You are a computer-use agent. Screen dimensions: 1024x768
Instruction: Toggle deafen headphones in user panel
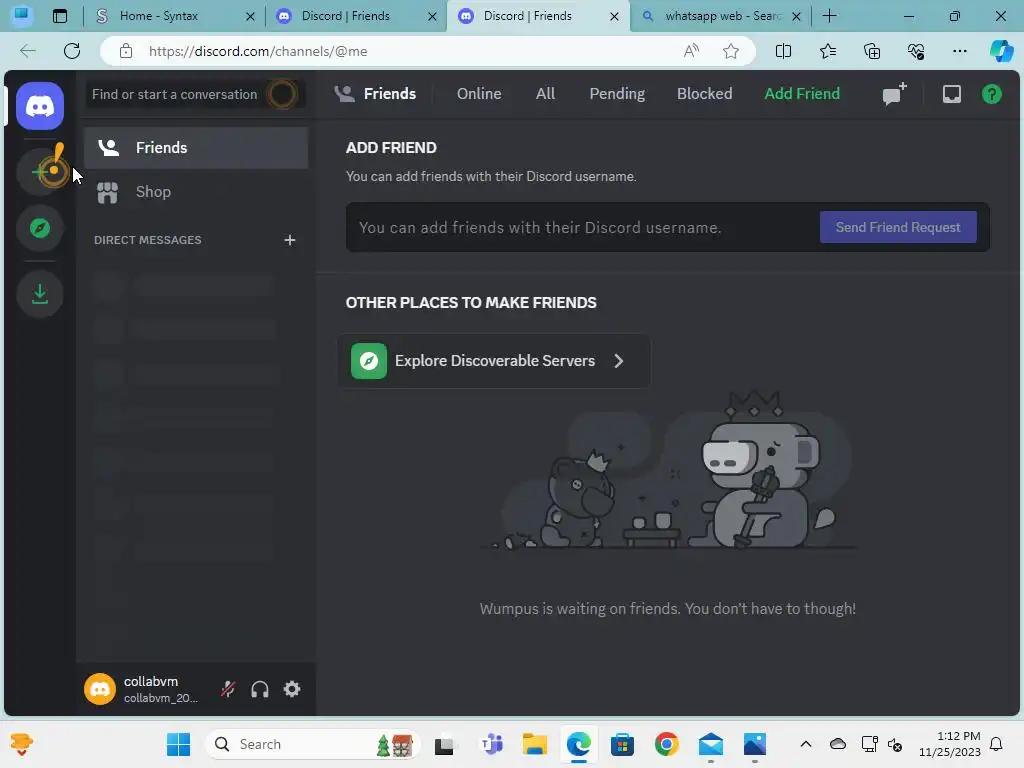pyautogui.click(x=260, y=689)
